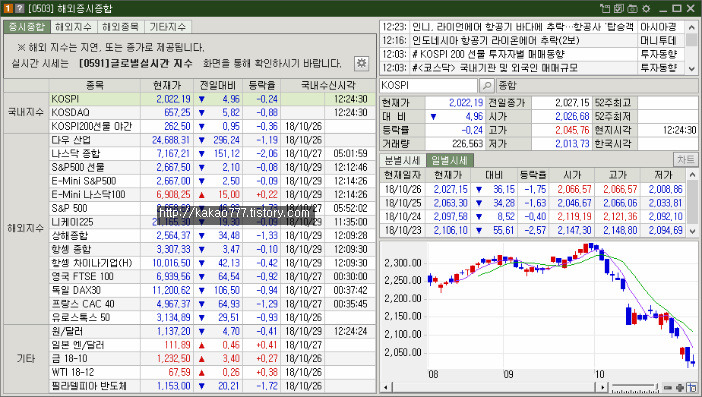This screenshot has height=397, width=702.
Task: Adjust the chart zoom slider
Action: coord(634,387)
